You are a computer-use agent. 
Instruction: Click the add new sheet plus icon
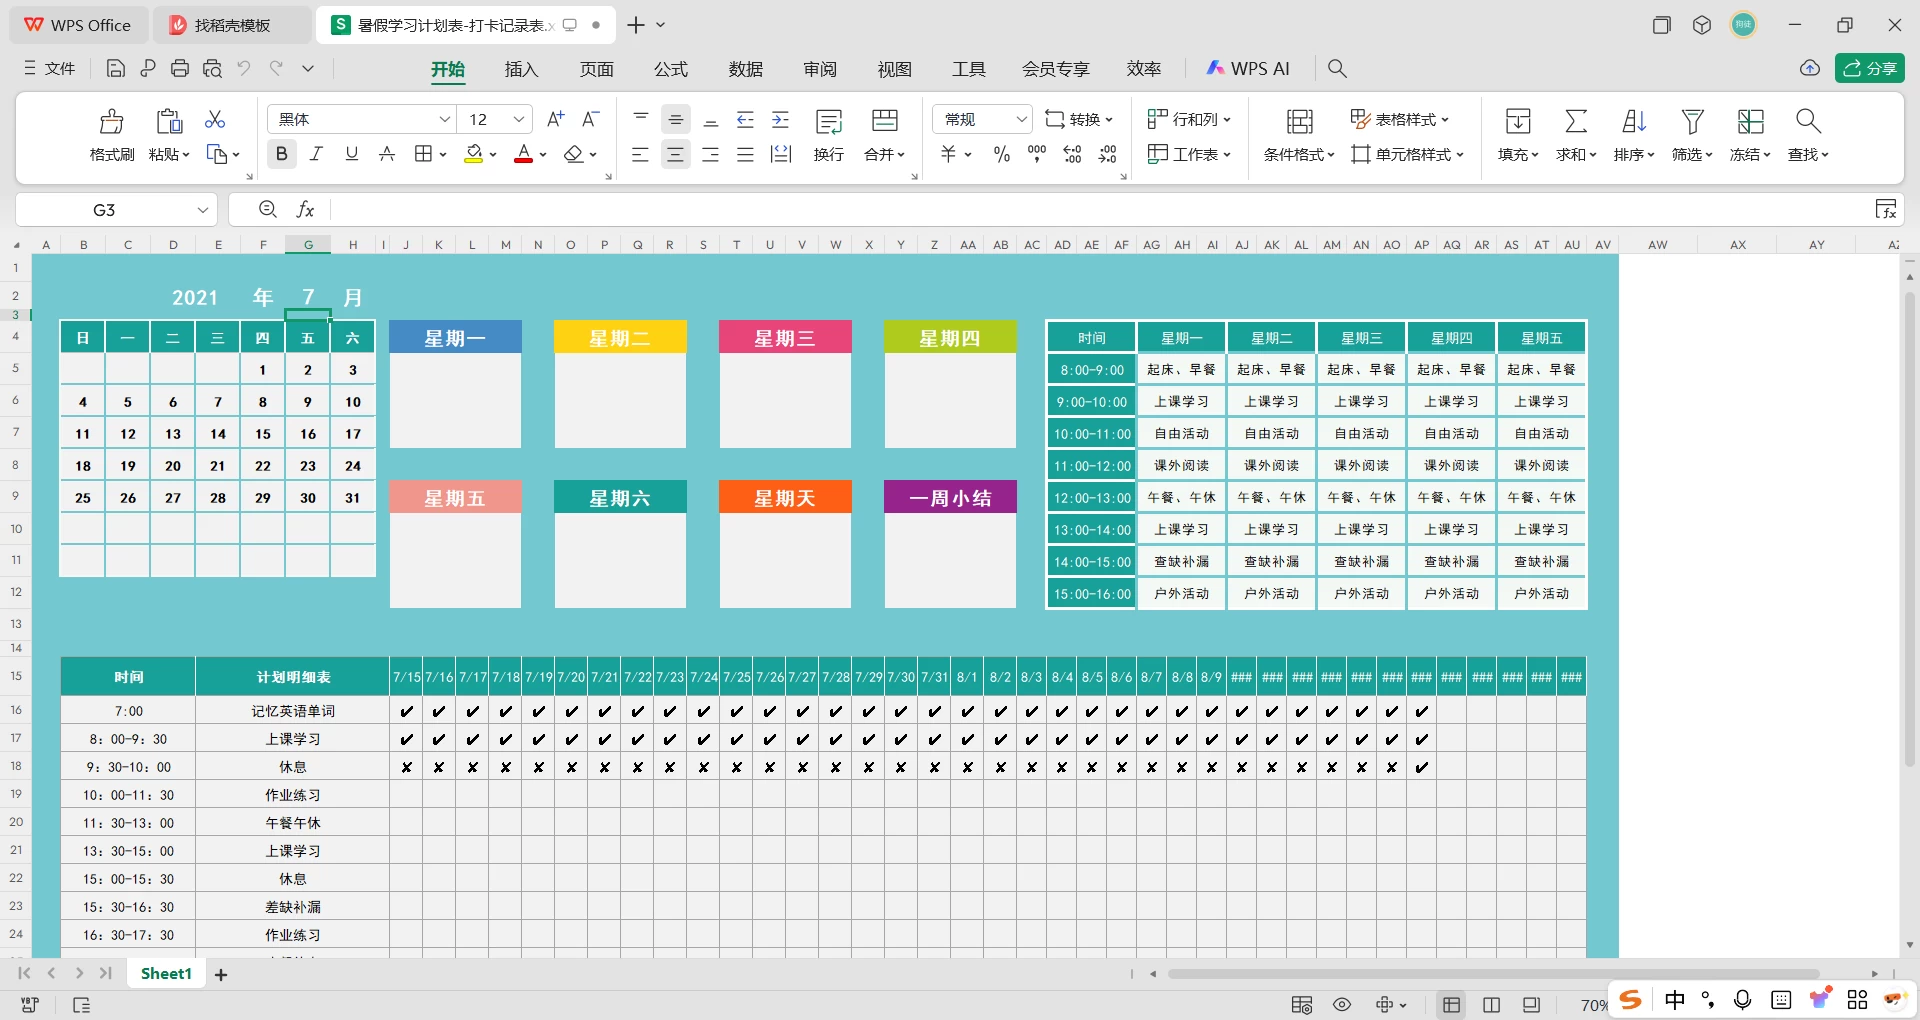[221, 974]
